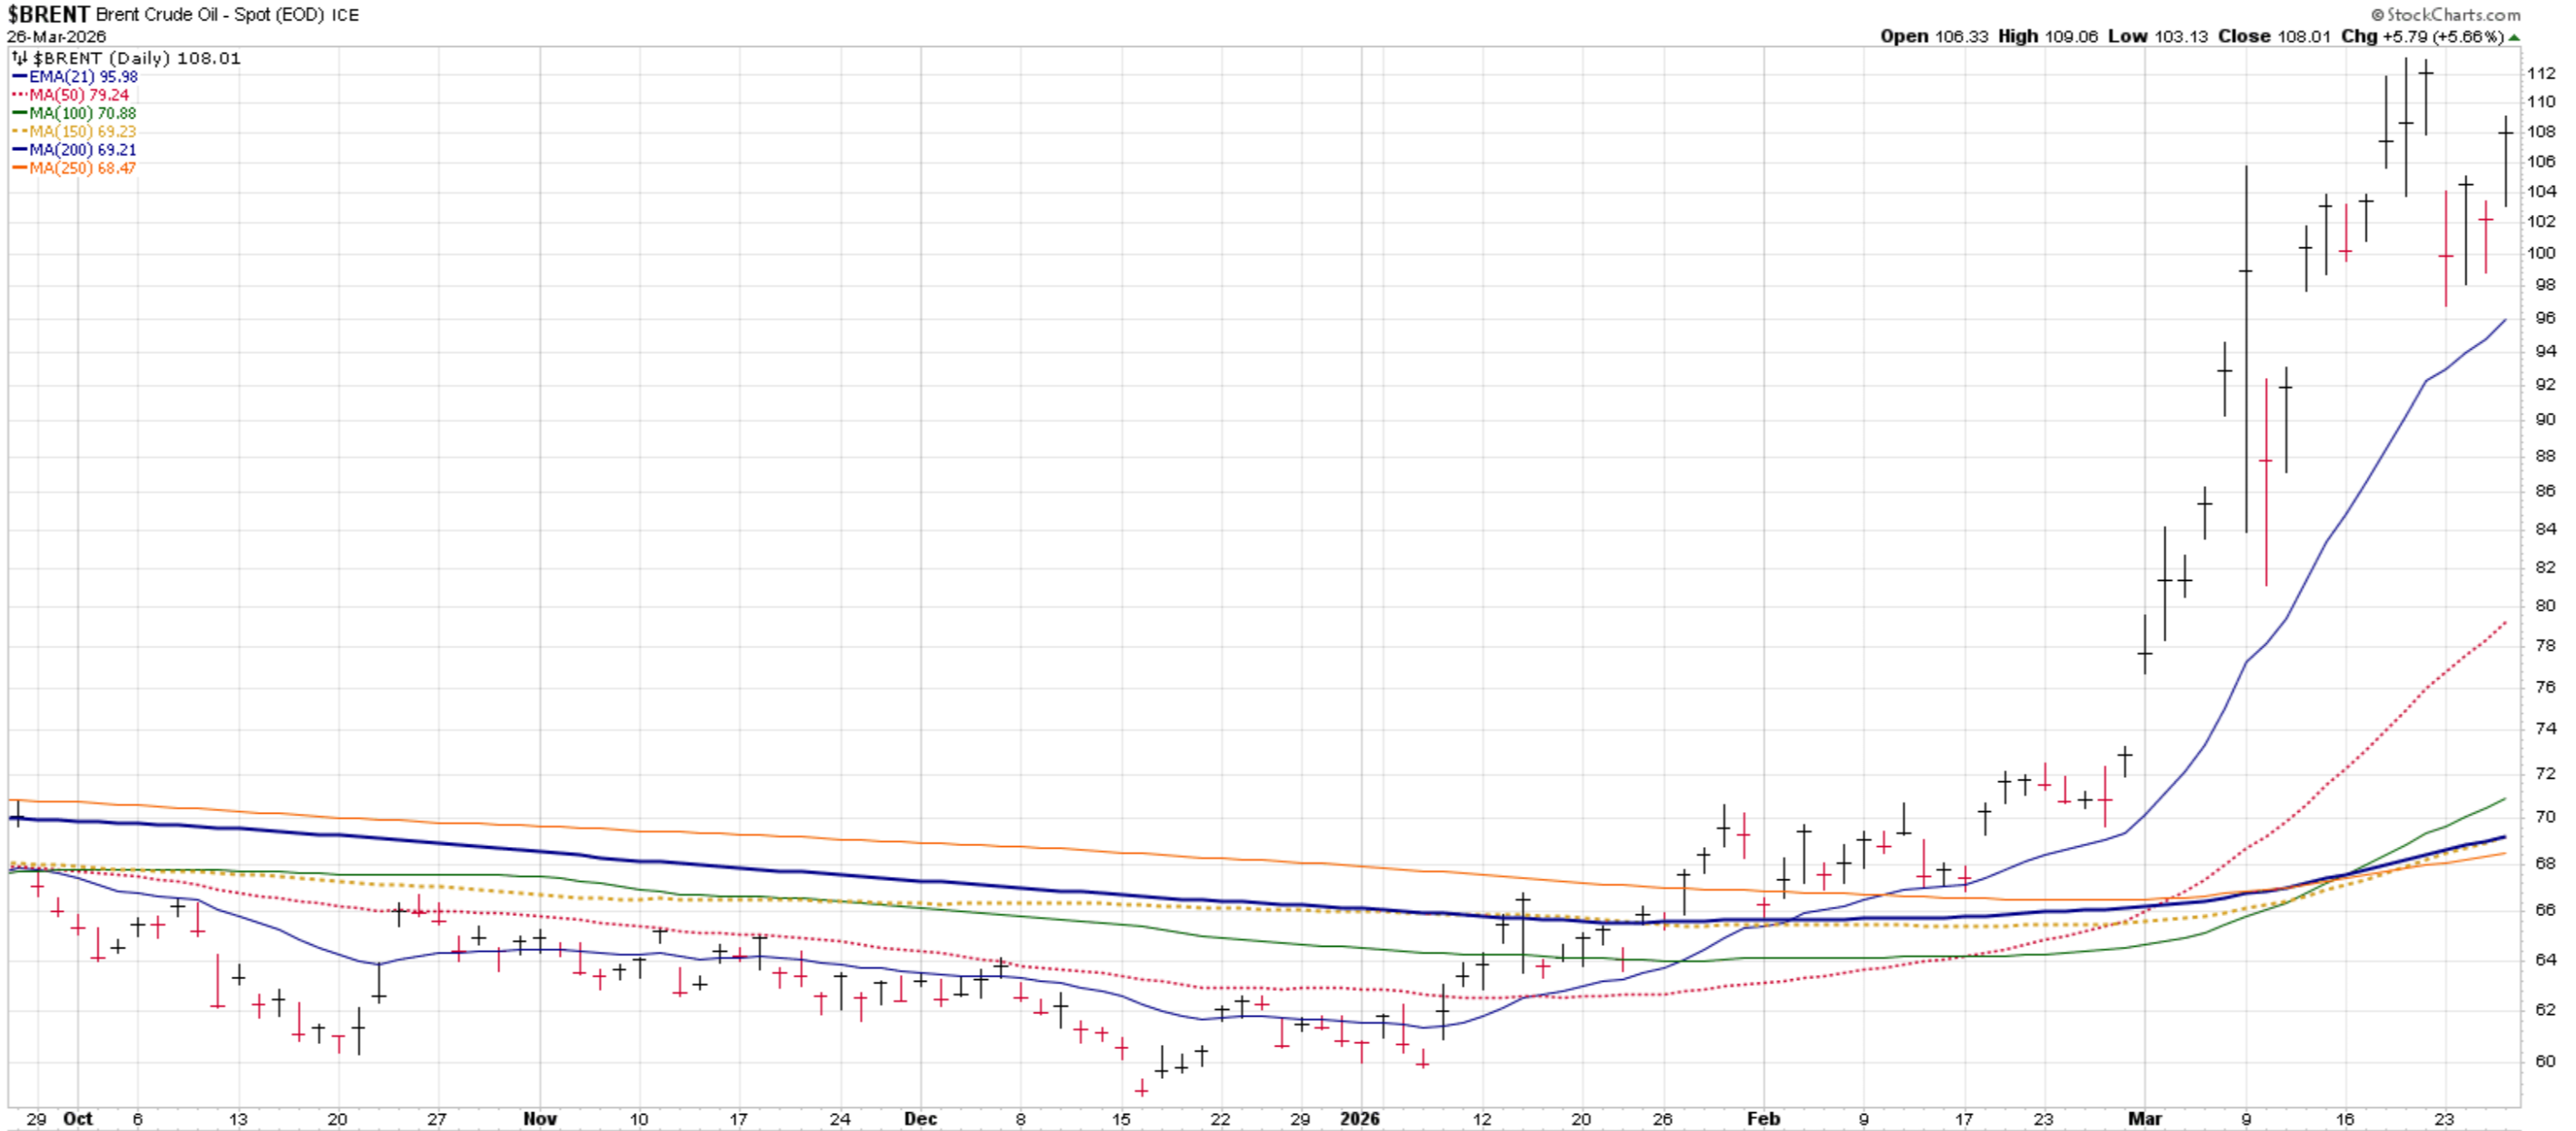Click the Close 108.01 value in header
2576x1131 pixels.
click(2303, 36)
